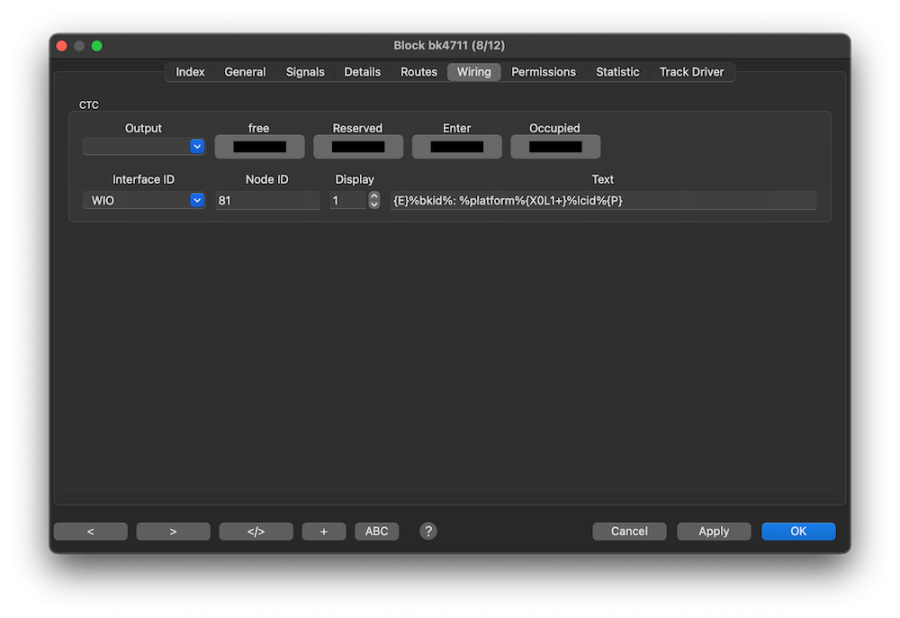Click the Cancel button

[630, 531]
